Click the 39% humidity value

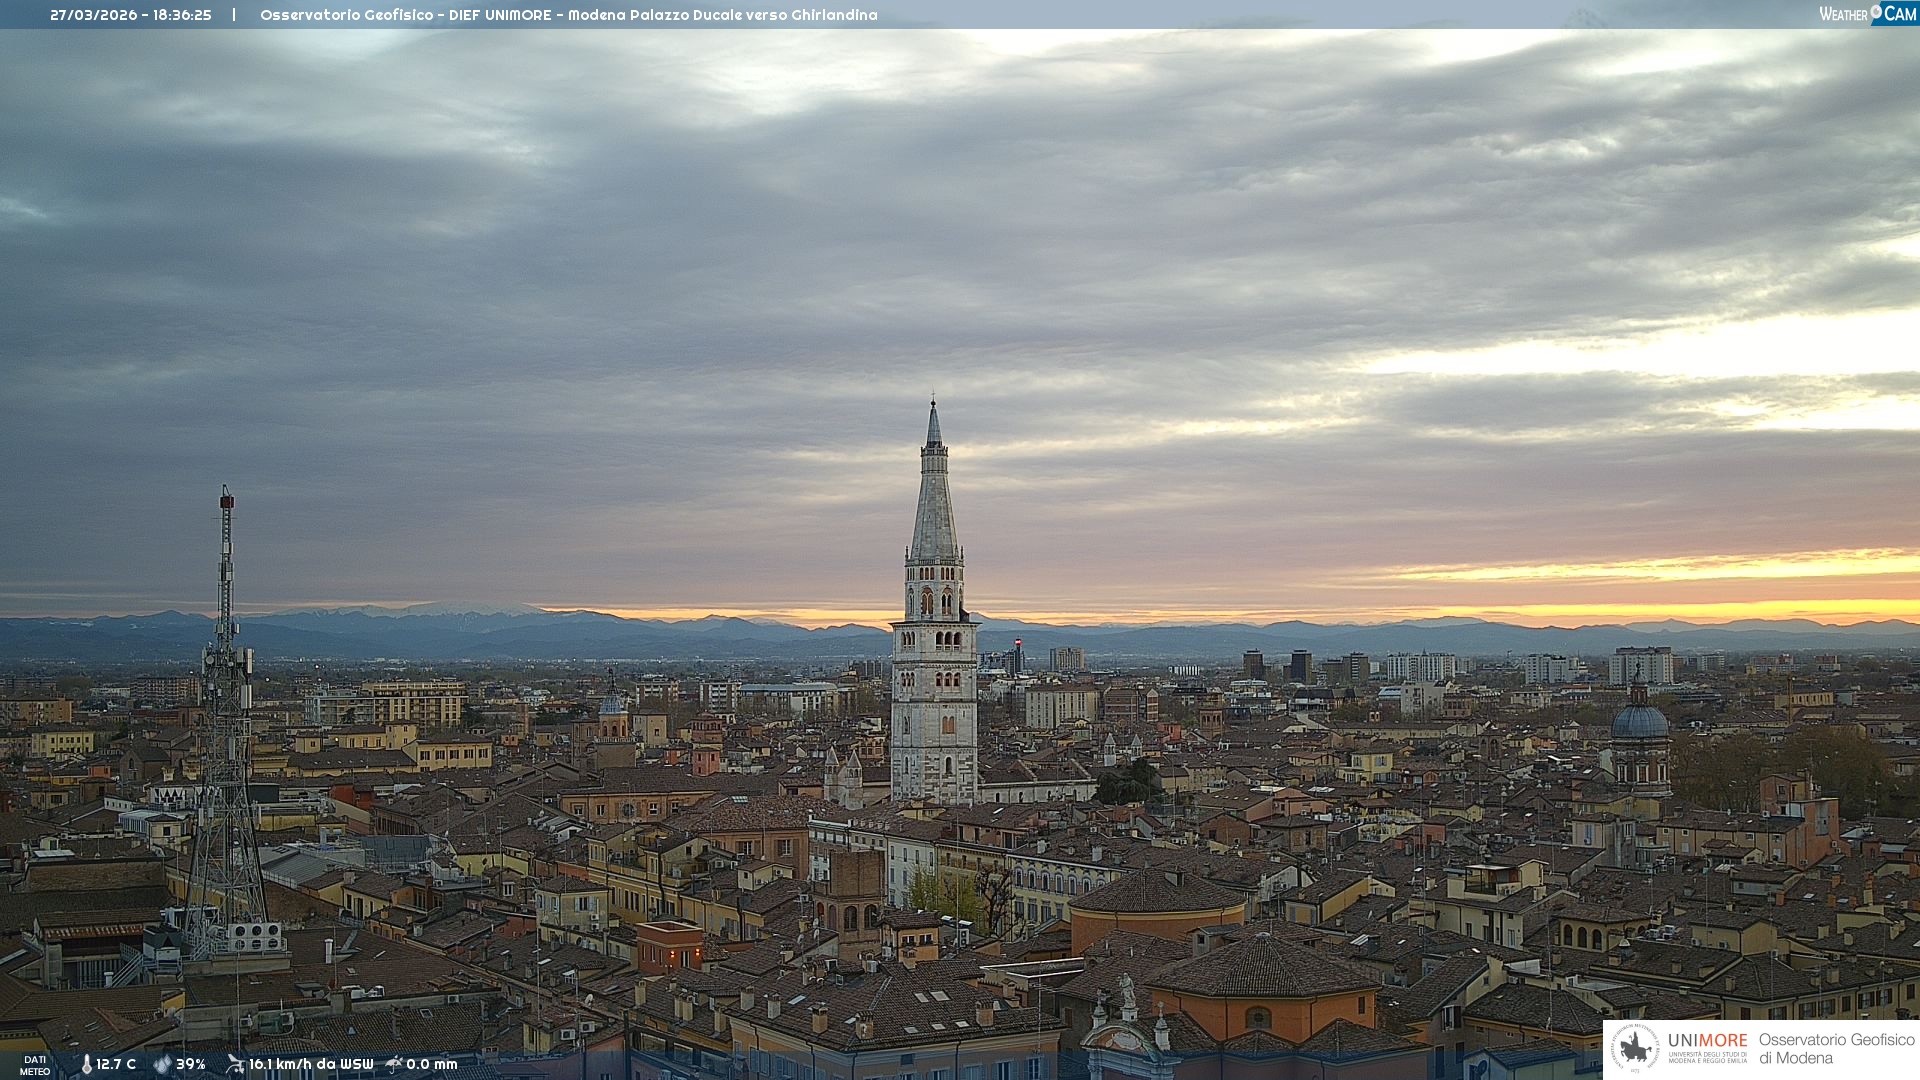(191, 1064)
